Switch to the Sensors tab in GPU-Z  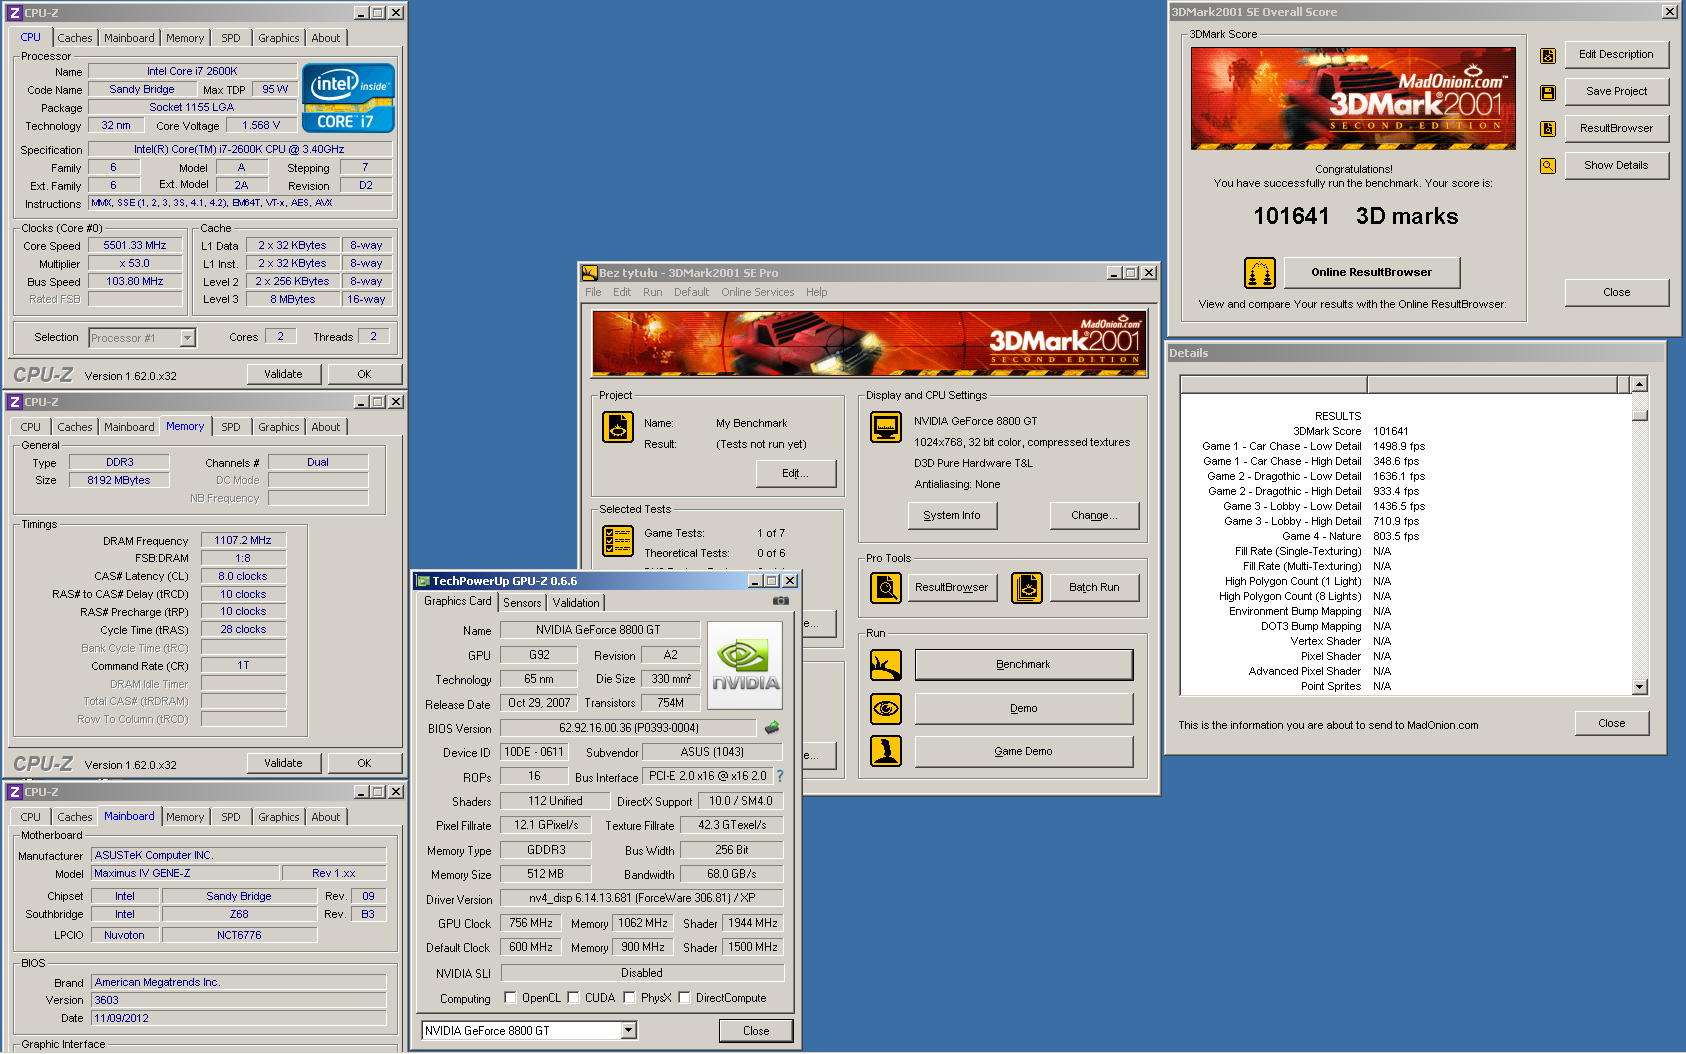tap(522, 603)
